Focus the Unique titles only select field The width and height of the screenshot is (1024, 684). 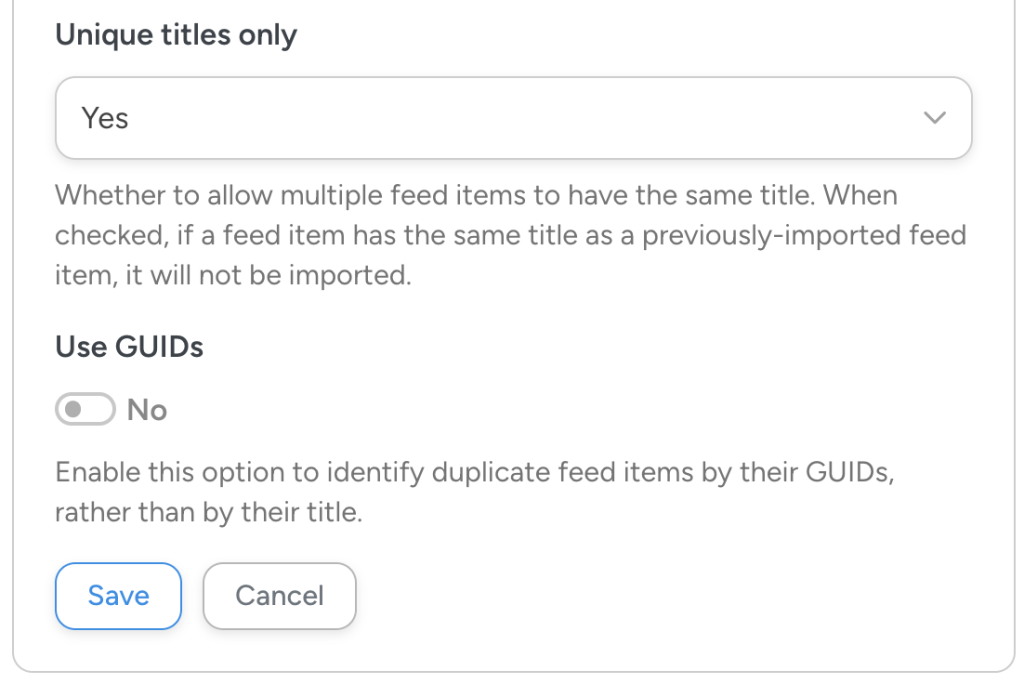[x=512, y=117]
